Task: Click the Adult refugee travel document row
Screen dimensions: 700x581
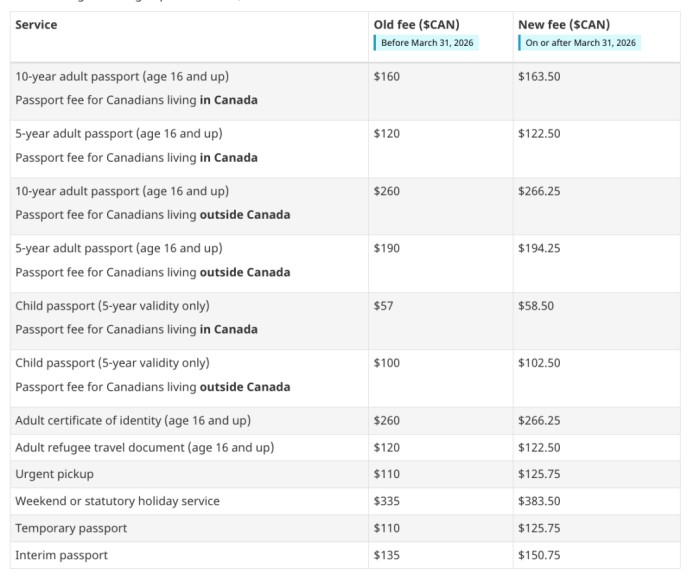Action: pyautogui.click(x=144, y=448)
